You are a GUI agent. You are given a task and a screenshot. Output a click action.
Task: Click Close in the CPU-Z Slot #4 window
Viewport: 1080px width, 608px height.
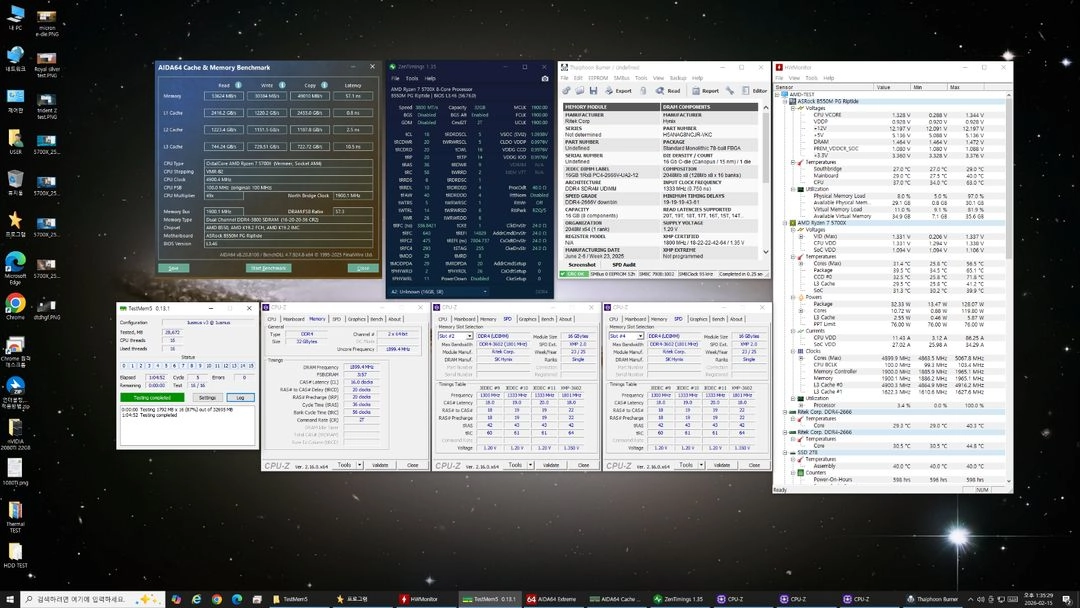coord(754,465)
